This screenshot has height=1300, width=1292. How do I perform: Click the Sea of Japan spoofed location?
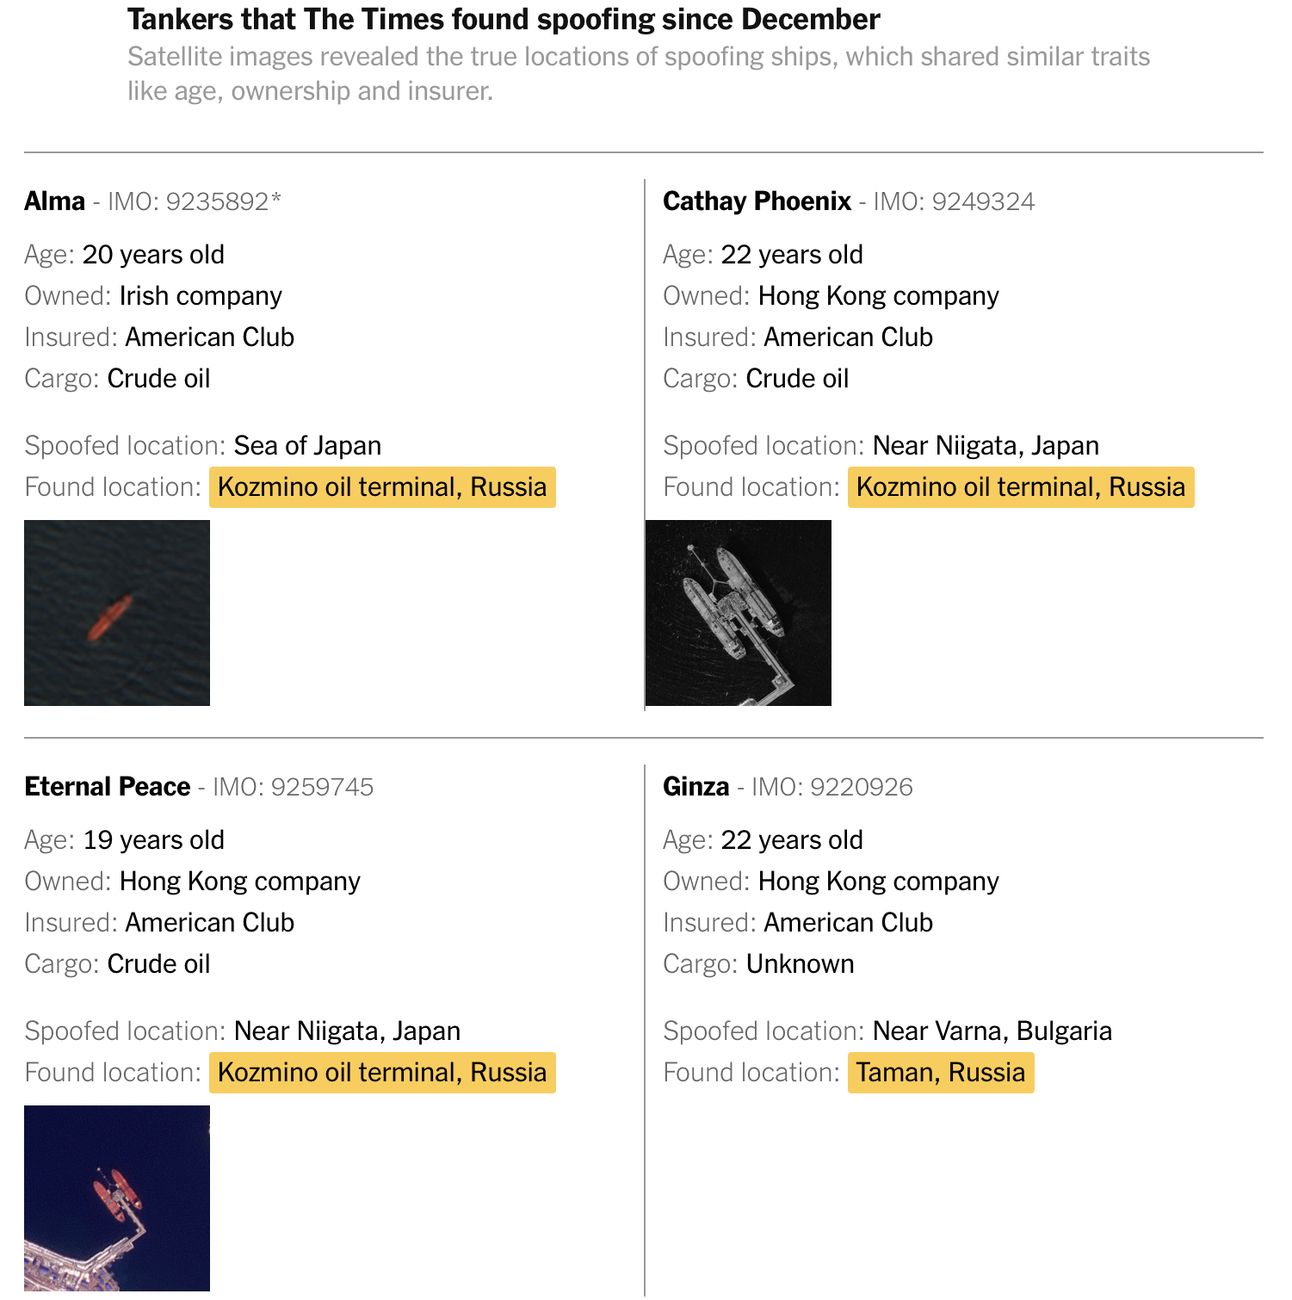tap(308, 446)
